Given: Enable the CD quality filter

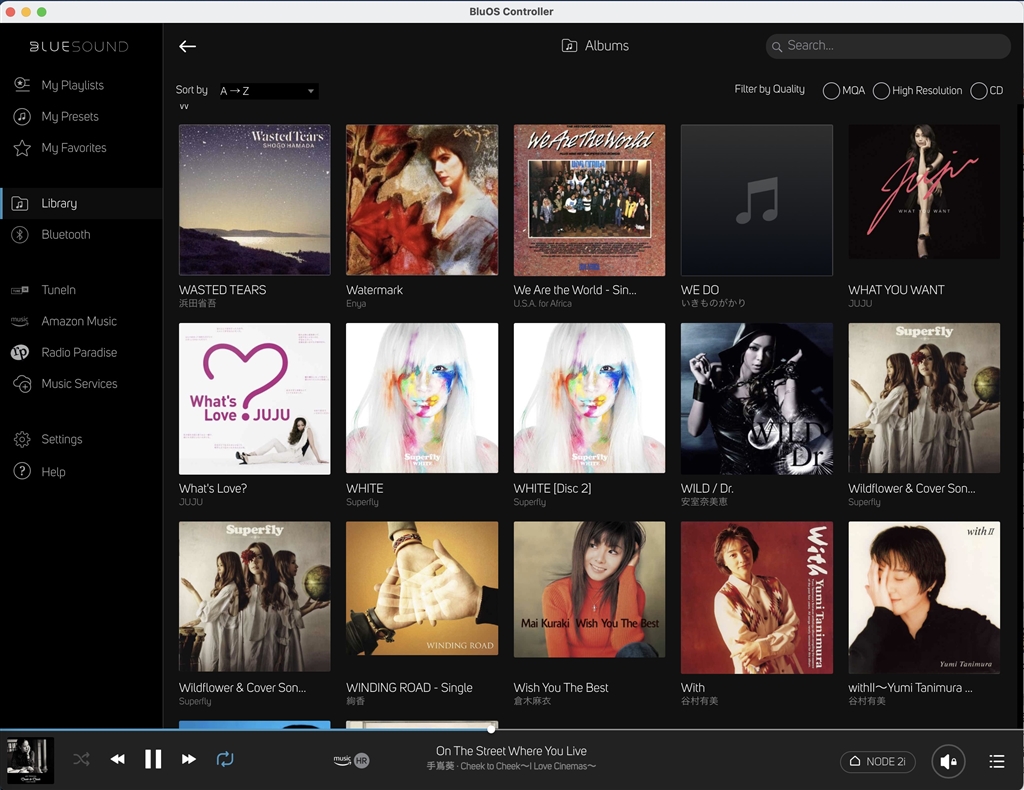Looking at the screenshot, I should (x=978, y=91).
